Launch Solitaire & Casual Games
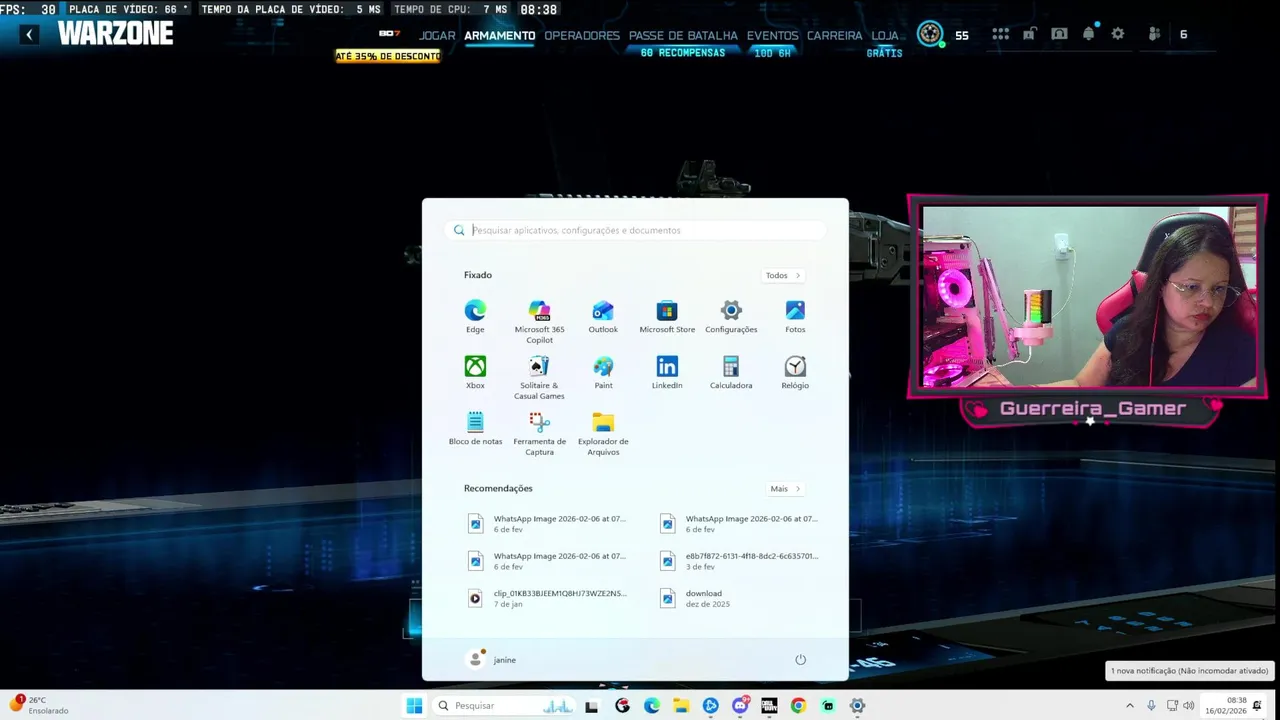Image resolution: width=1280 pixels, height=720 pixels. tap(539, 378)
